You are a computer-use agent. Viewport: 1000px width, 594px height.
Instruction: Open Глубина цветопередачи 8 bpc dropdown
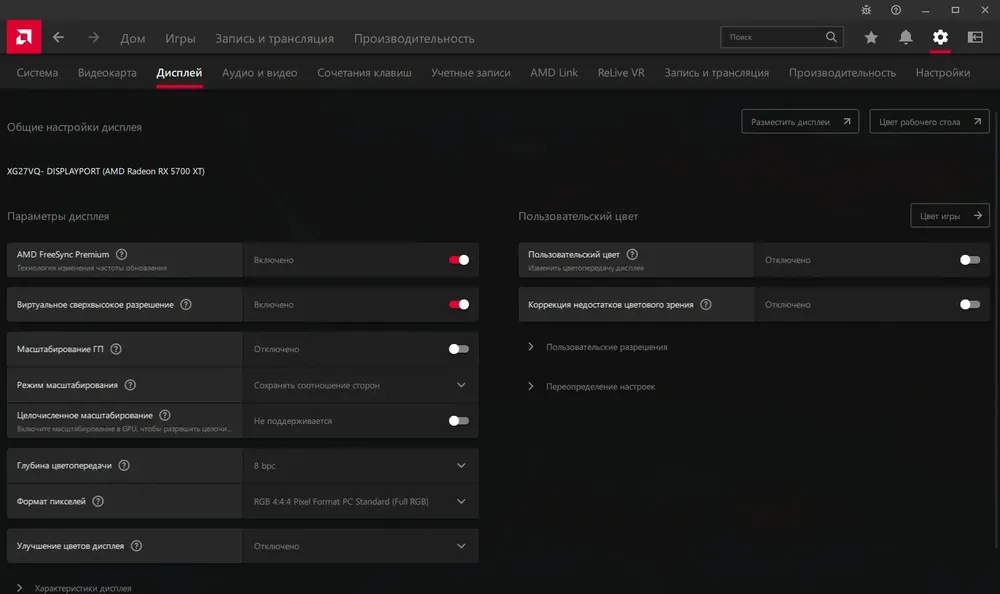(360, 466)
